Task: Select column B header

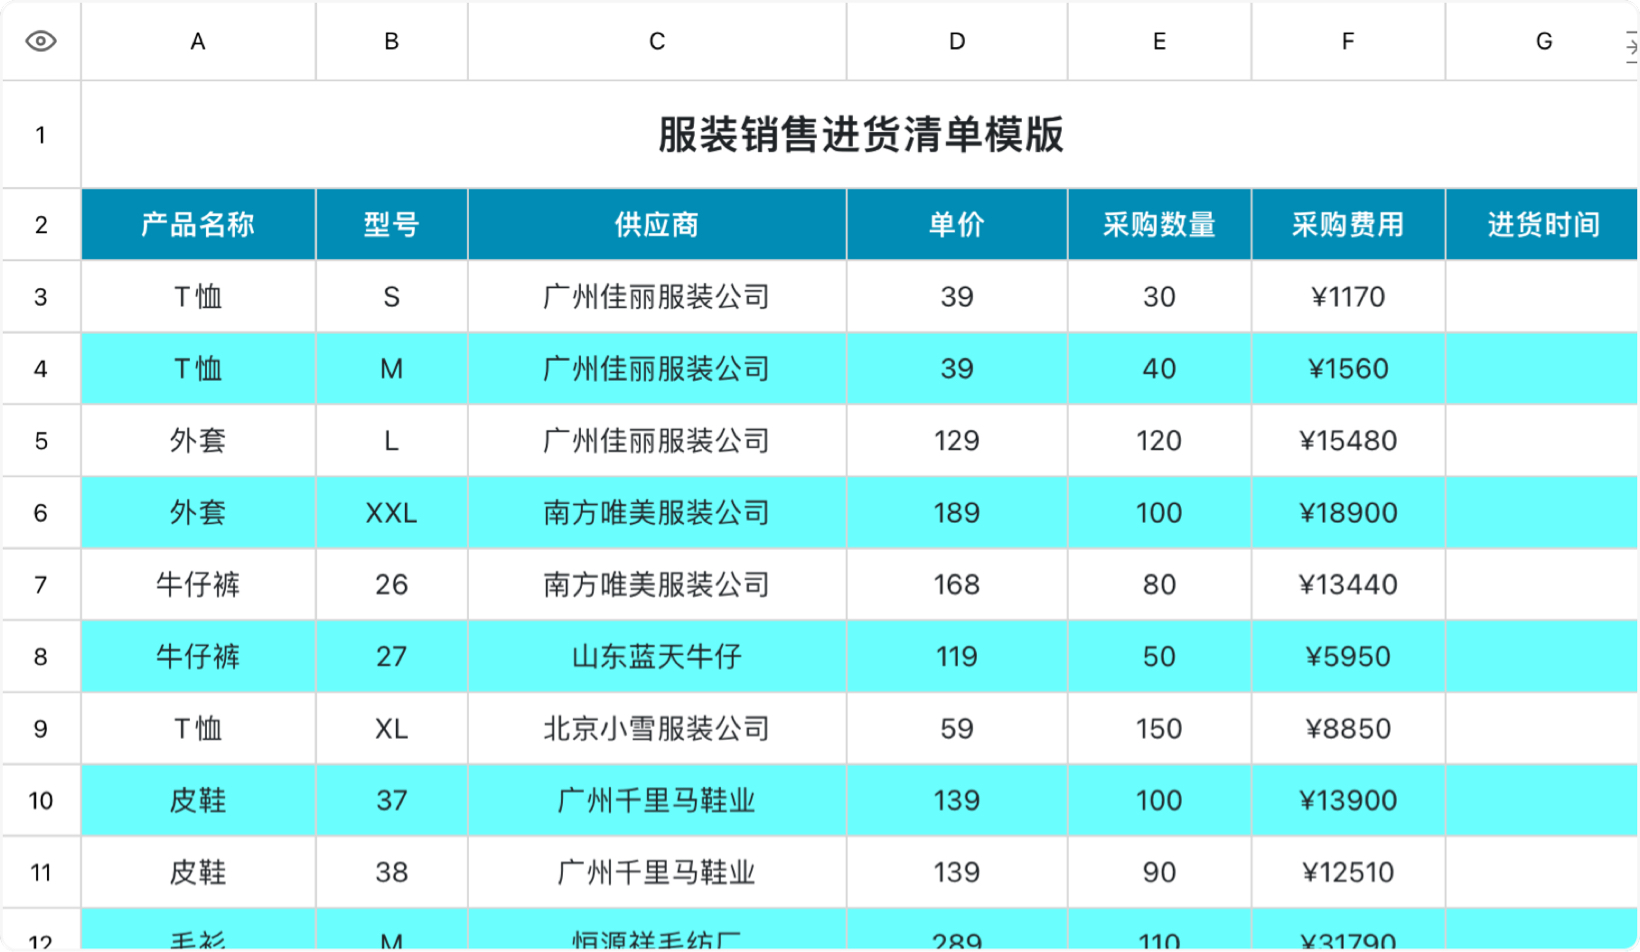Action: (392, 41)
